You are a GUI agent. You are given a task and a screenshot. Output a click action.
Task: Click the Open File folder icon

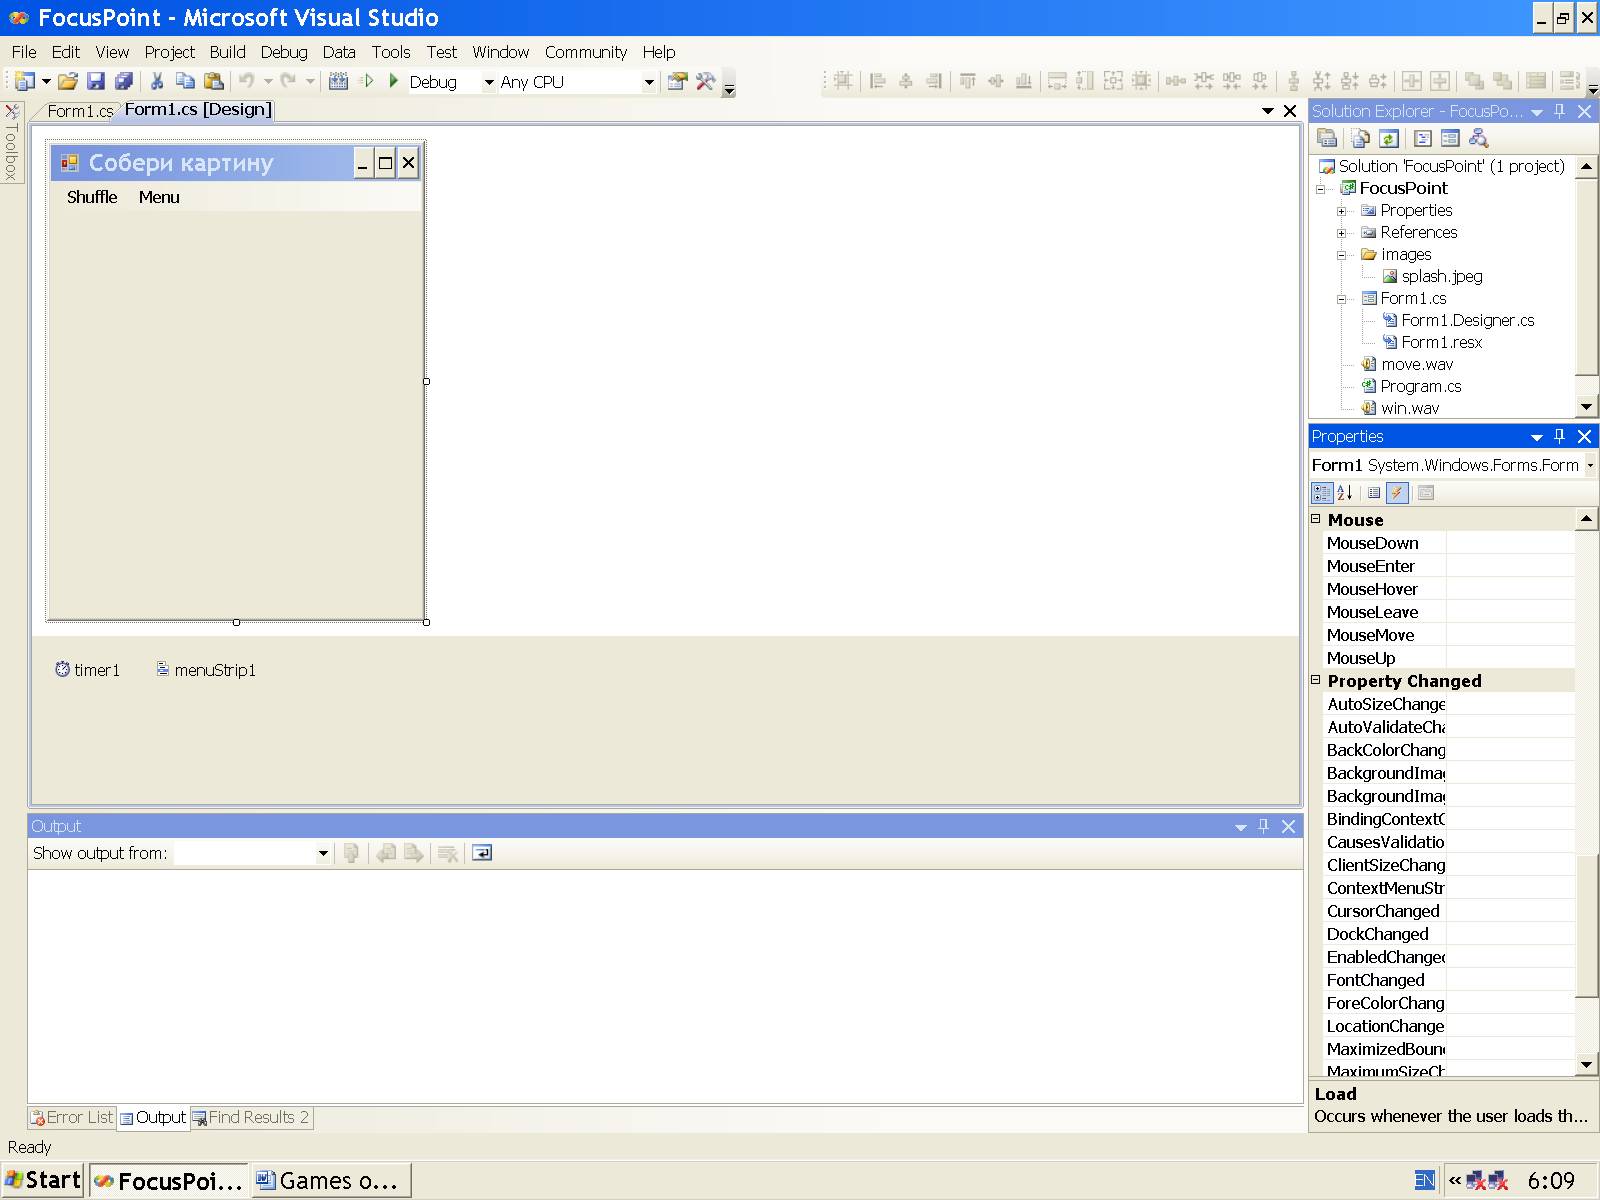67,82
